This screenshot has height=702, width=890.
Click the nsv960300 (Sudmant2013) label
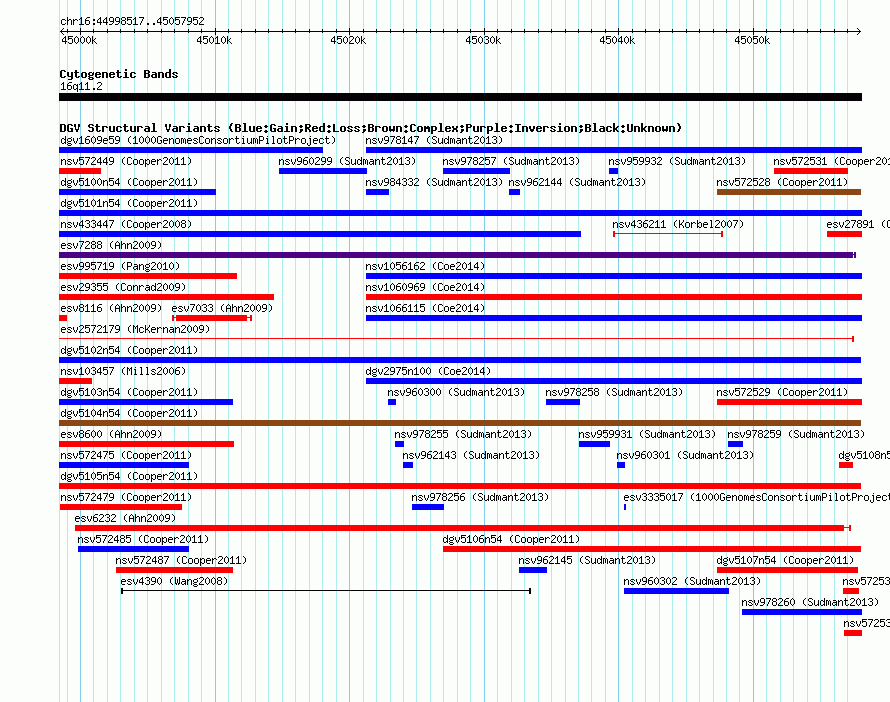(456, 392)
